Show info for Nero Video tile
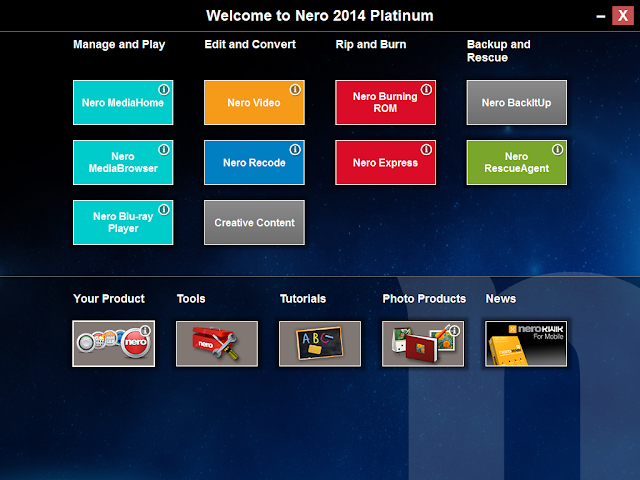The width and height of the screenshot is (640, 480). (295, 89)
